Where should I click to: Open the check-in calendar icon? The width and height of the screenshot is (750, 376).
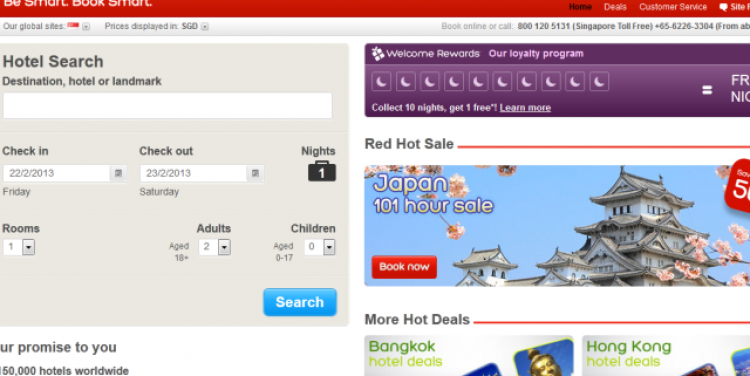tap(118, 173)
